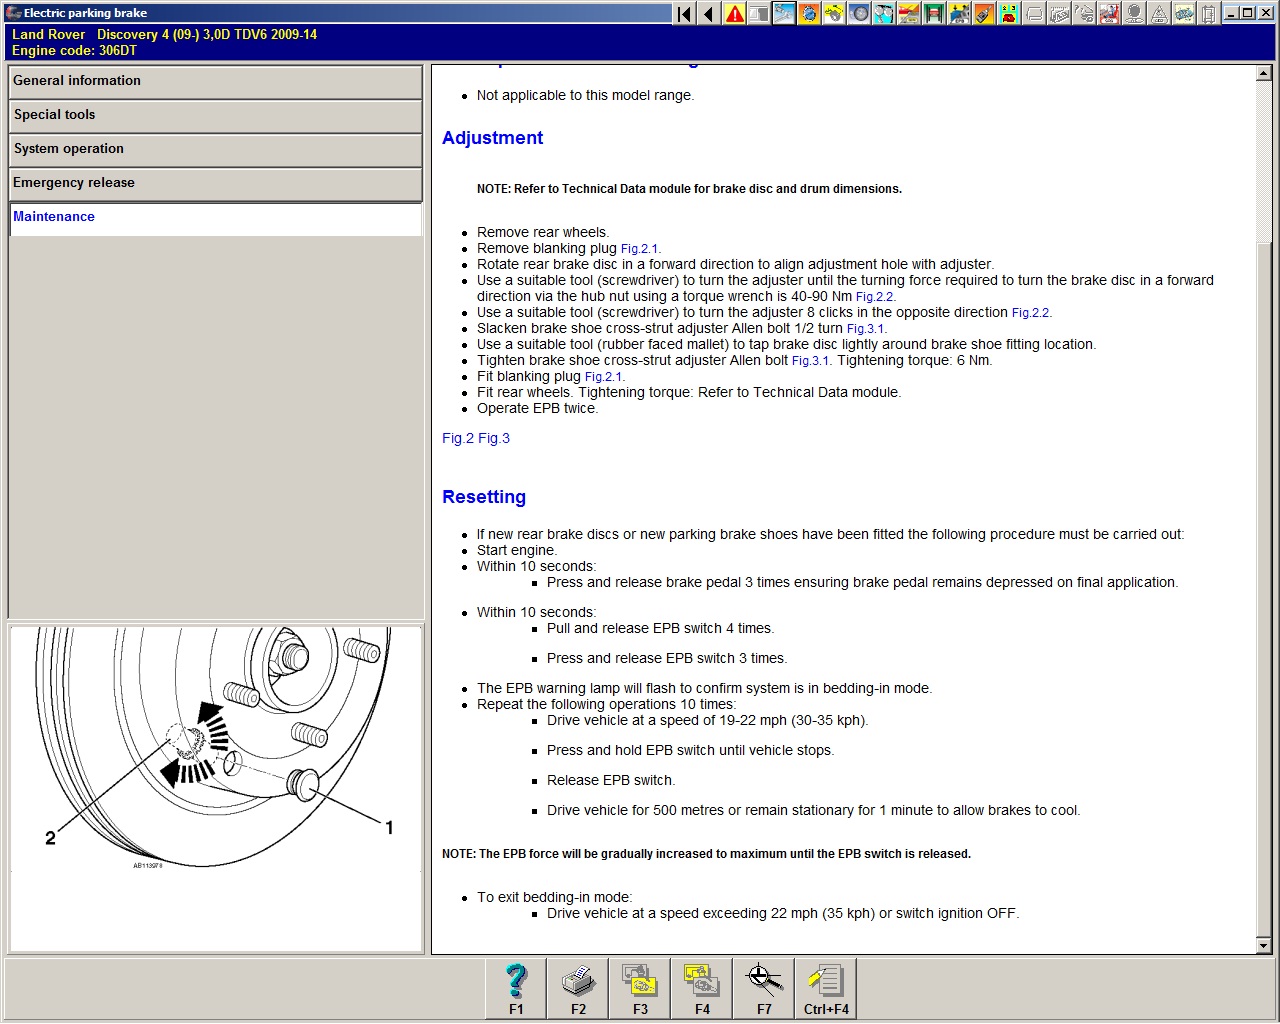Click the printer icon labeled F2
The height and width of the screenshot is (1024, 1280).
[x=578, y=989]
